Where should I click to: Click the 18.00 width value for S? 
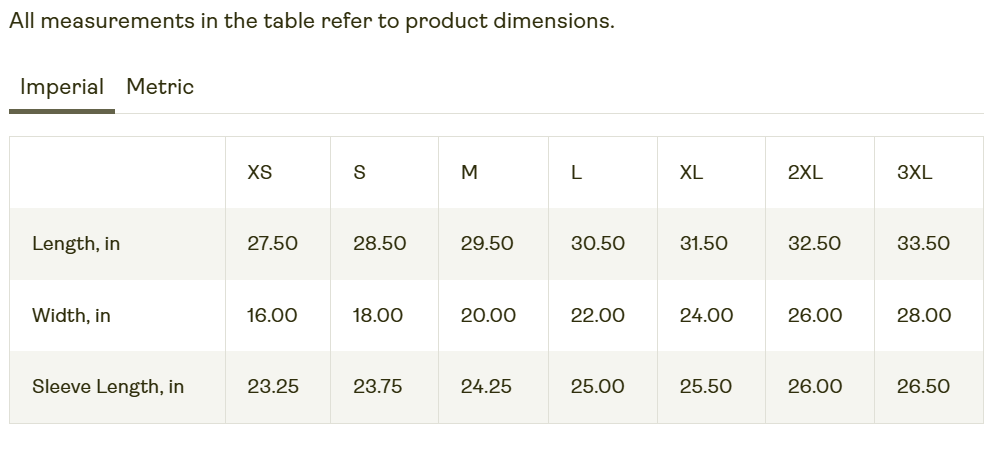coord(378,315)
